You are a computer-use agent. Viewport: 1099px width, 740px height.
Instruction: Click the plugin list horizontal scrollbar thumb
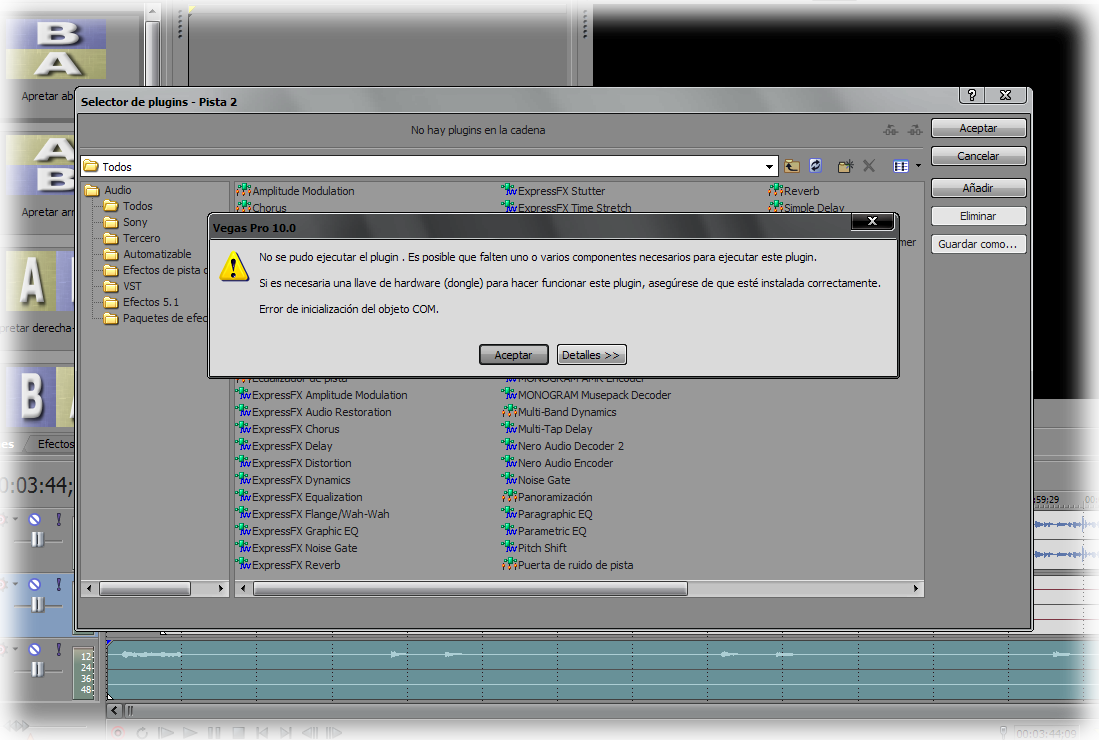coord(470,589)
